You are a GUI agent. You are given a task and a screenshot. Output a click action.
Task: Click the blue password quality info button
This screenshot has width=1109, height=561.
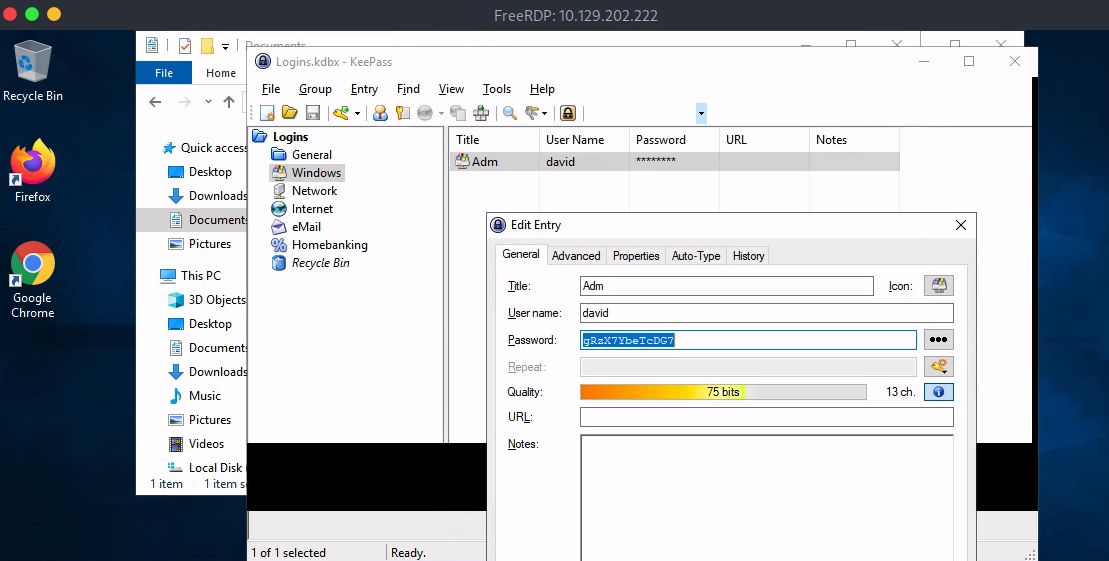(x=939, y=391)
